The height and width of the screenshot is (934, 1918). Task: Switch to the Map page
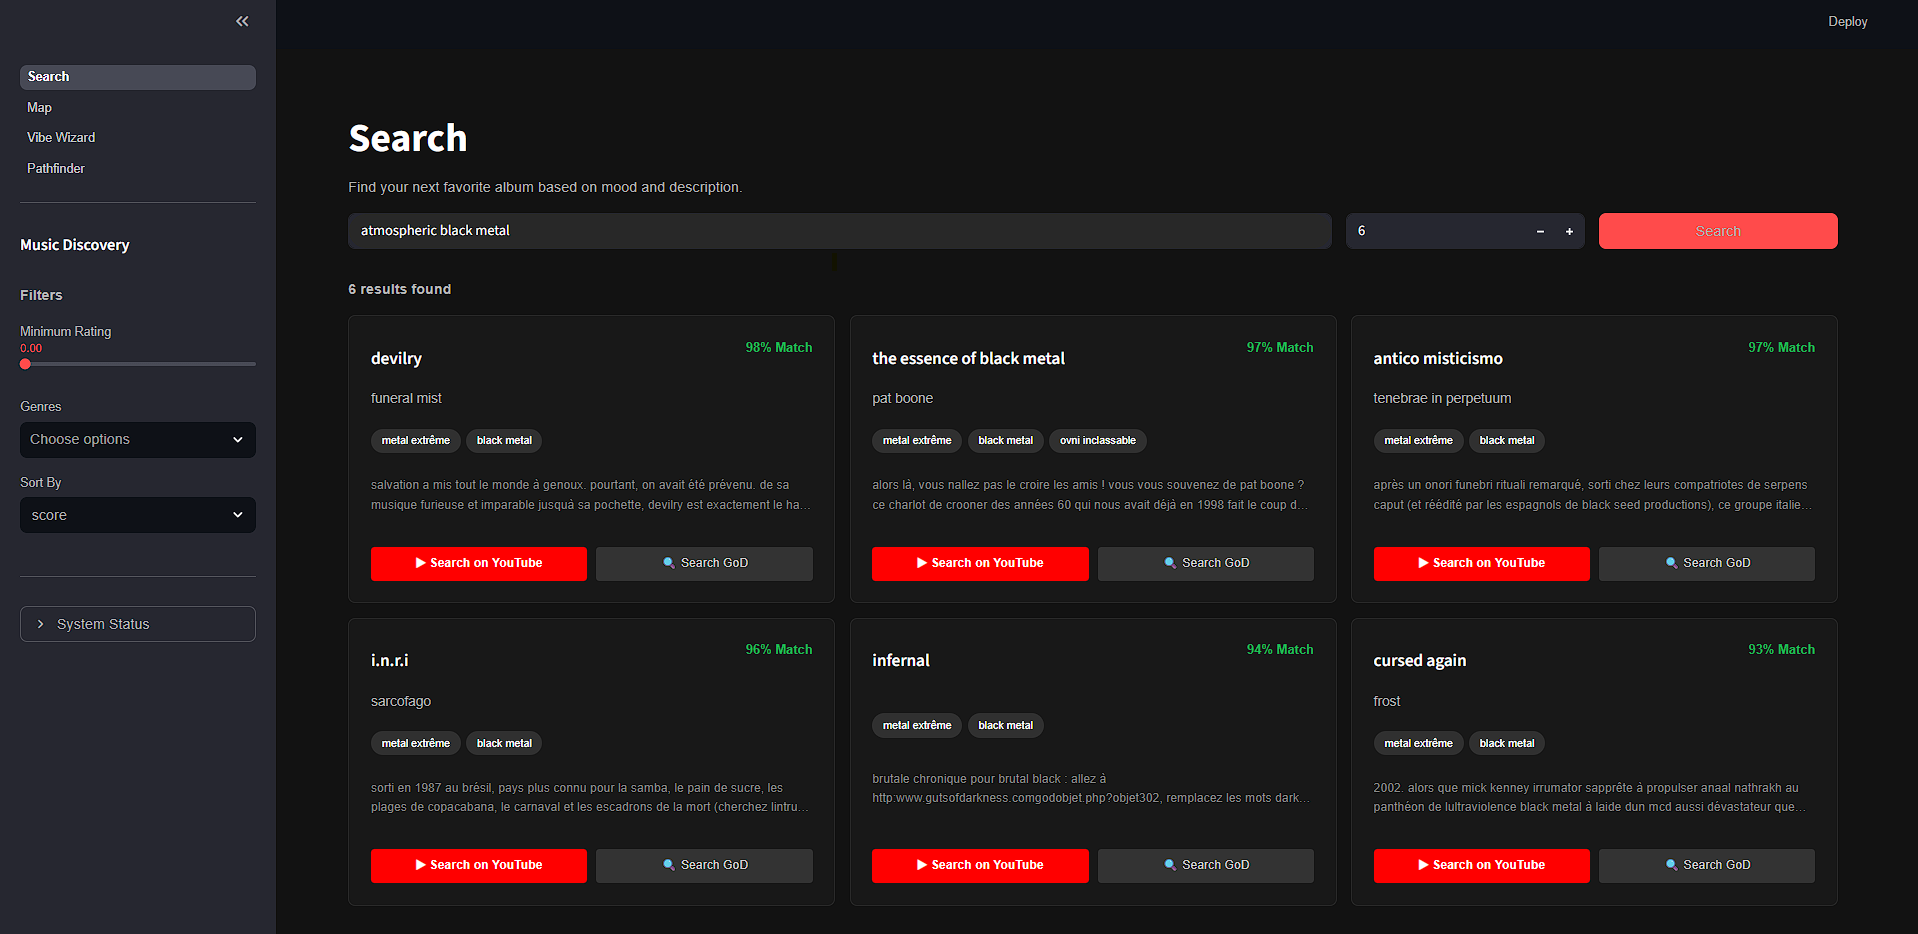pos(39,107)
